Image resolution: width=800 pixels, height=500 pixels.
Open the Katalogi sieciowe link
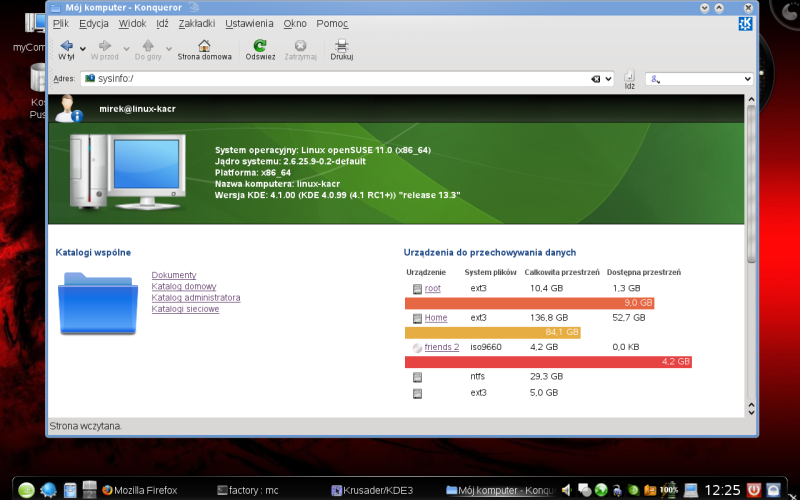coord(185,309)
